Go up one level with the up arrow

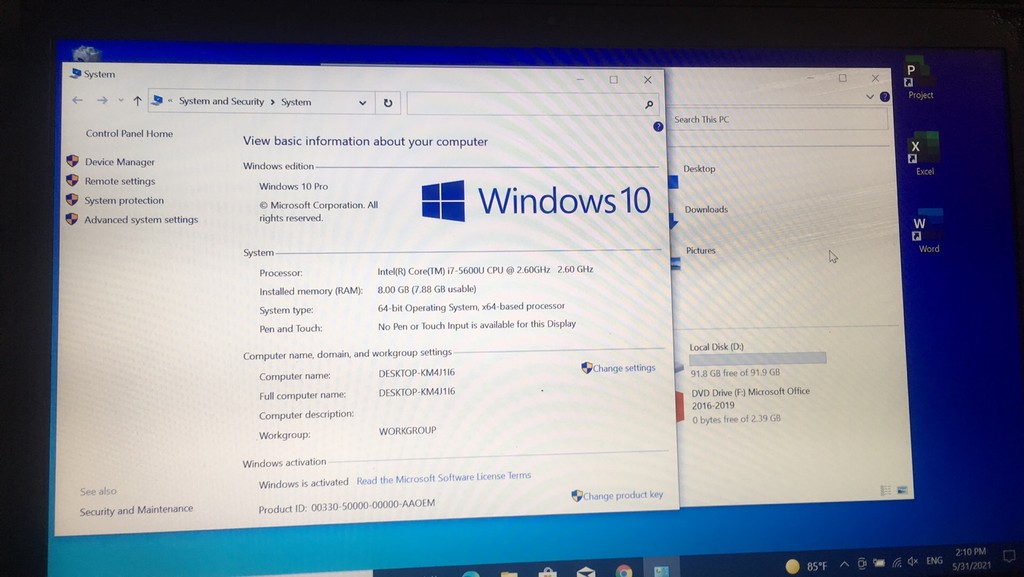click(x=137, y=101)
